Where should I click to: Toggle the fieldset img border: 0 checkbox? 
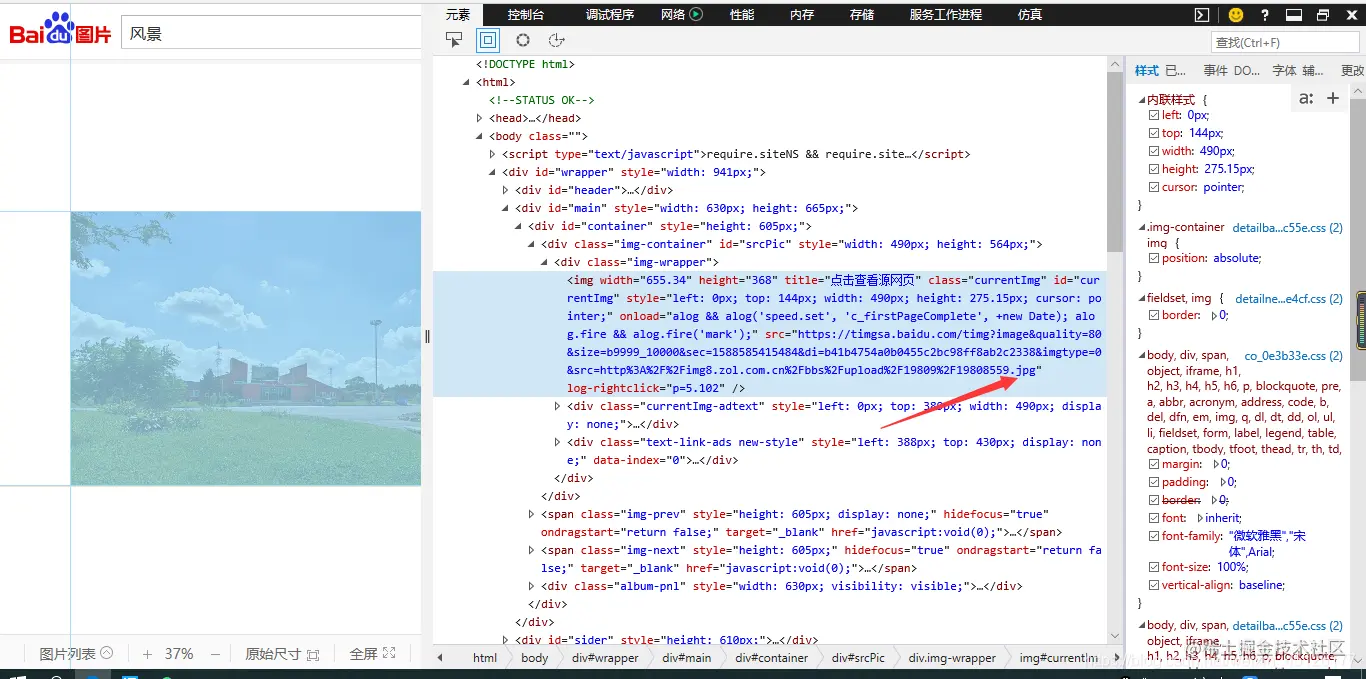1154,315
